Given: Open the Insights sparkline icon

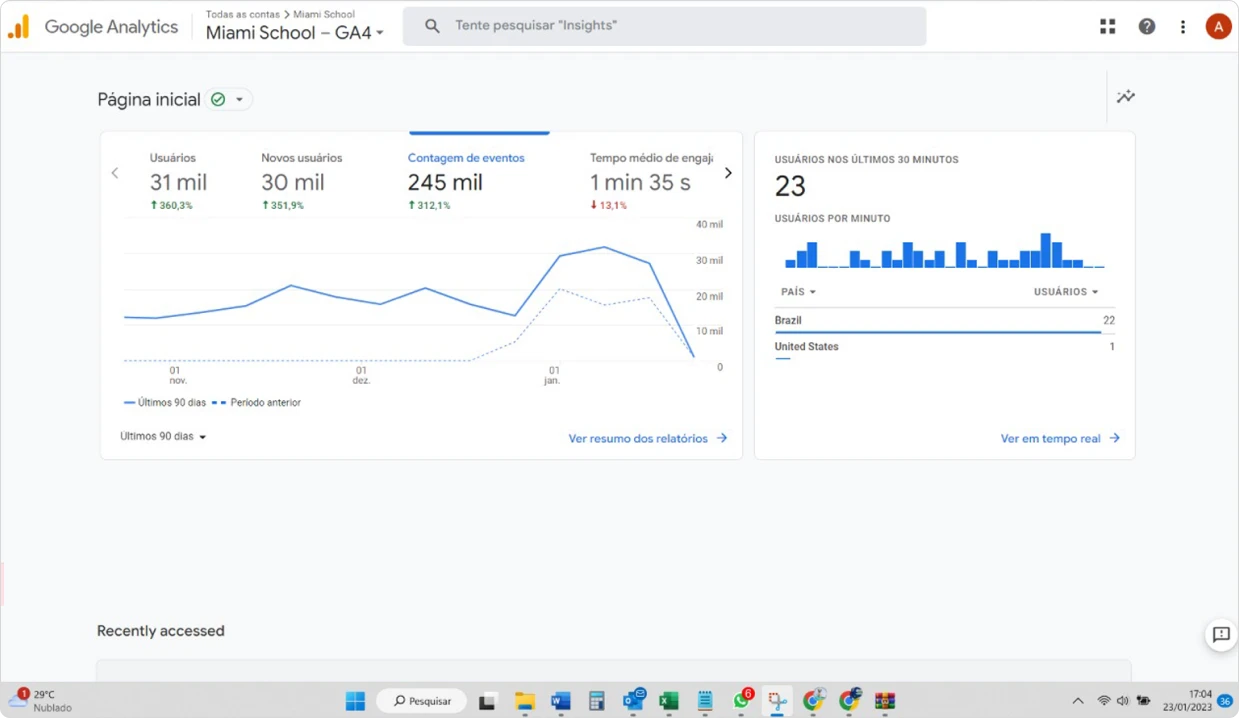Looking at the screenshot, I should pyautogui.click(x=1126, y=97).
